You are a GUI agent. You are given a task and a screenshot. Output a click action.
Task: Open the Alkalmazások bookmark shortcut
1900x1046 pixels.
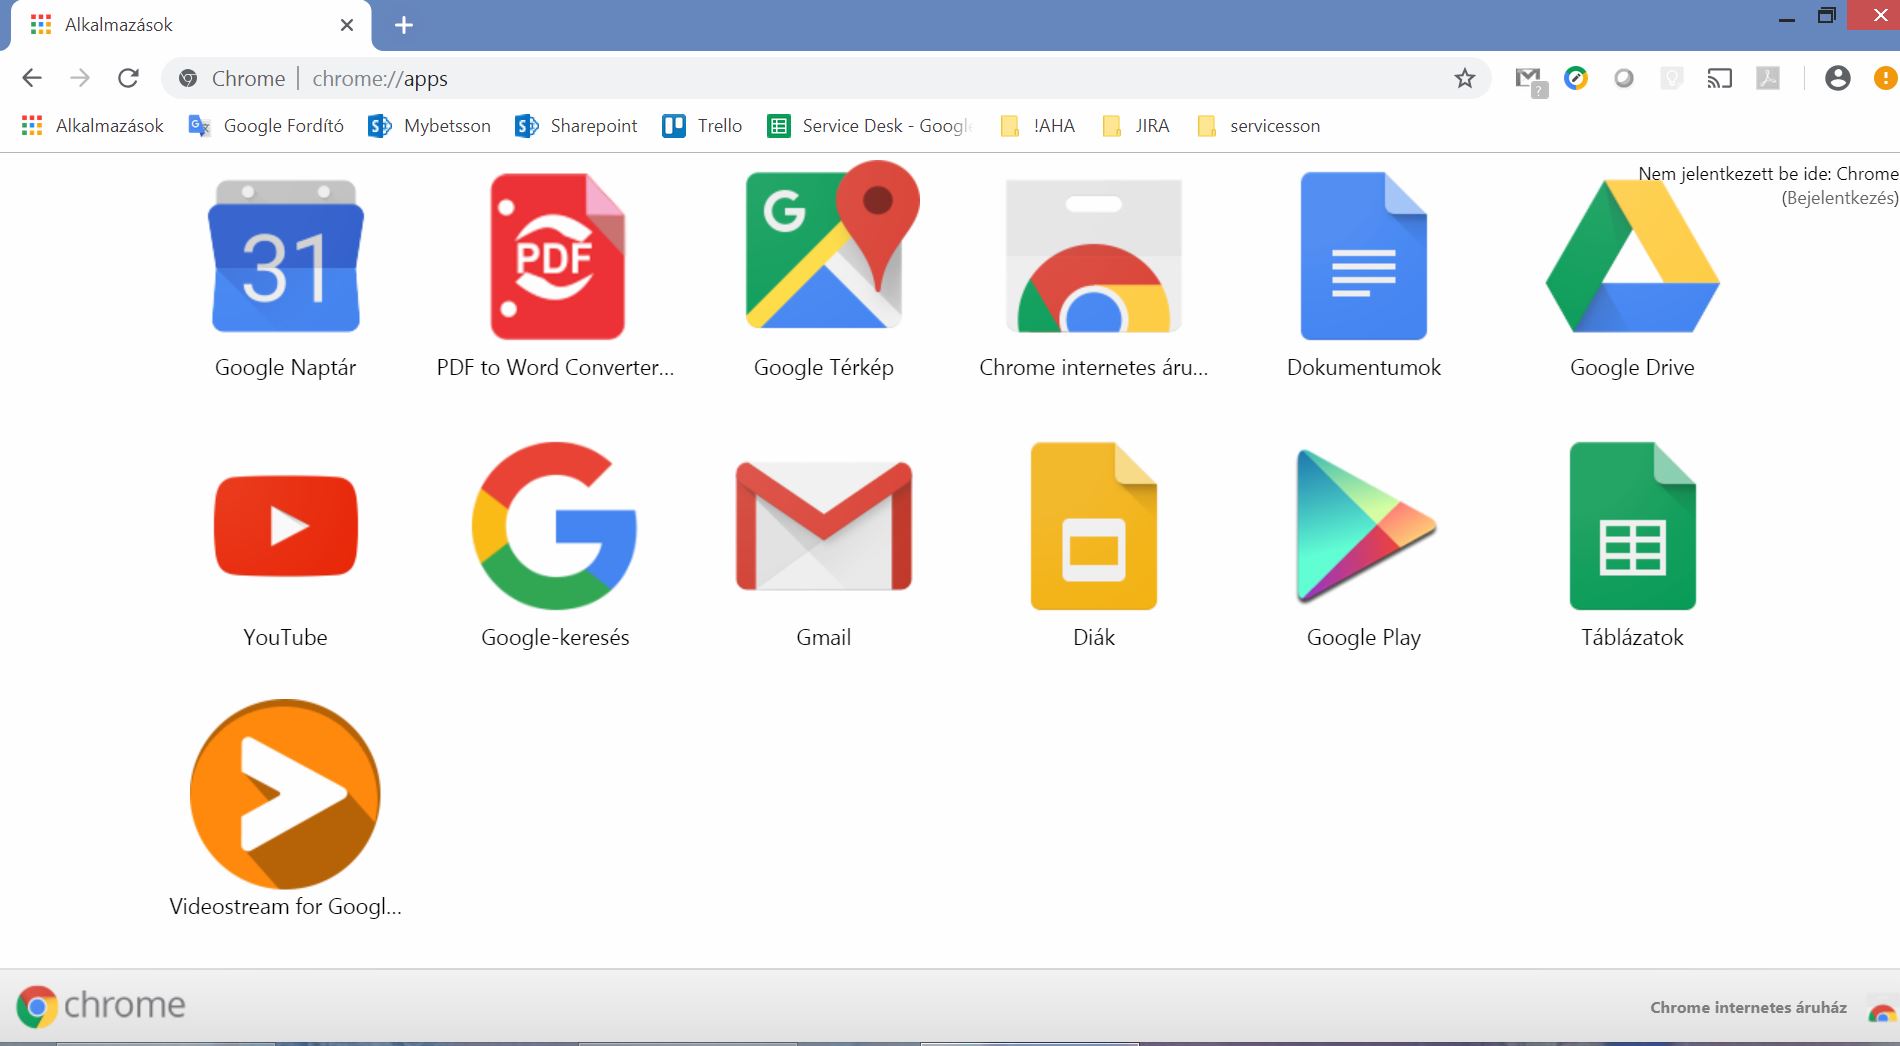[x=92, y=126]
